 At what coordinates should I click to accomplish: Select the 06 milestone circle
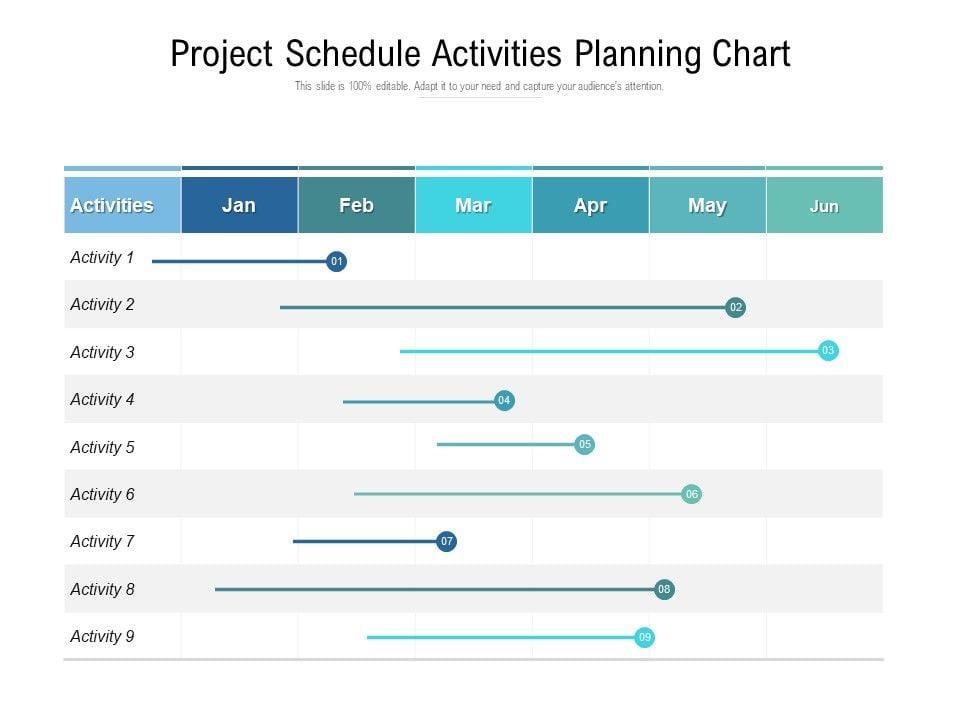tap(691, 494)
